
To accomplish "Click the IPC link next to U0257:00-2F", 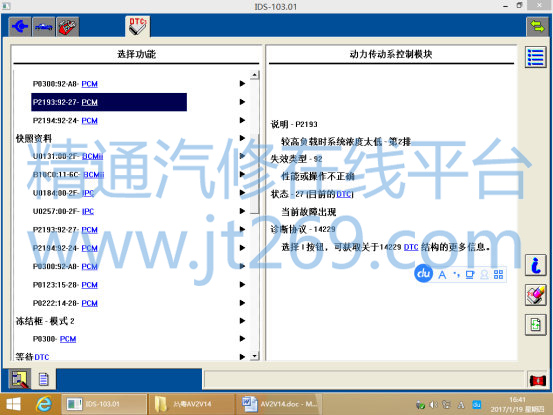I will [88, 211].
